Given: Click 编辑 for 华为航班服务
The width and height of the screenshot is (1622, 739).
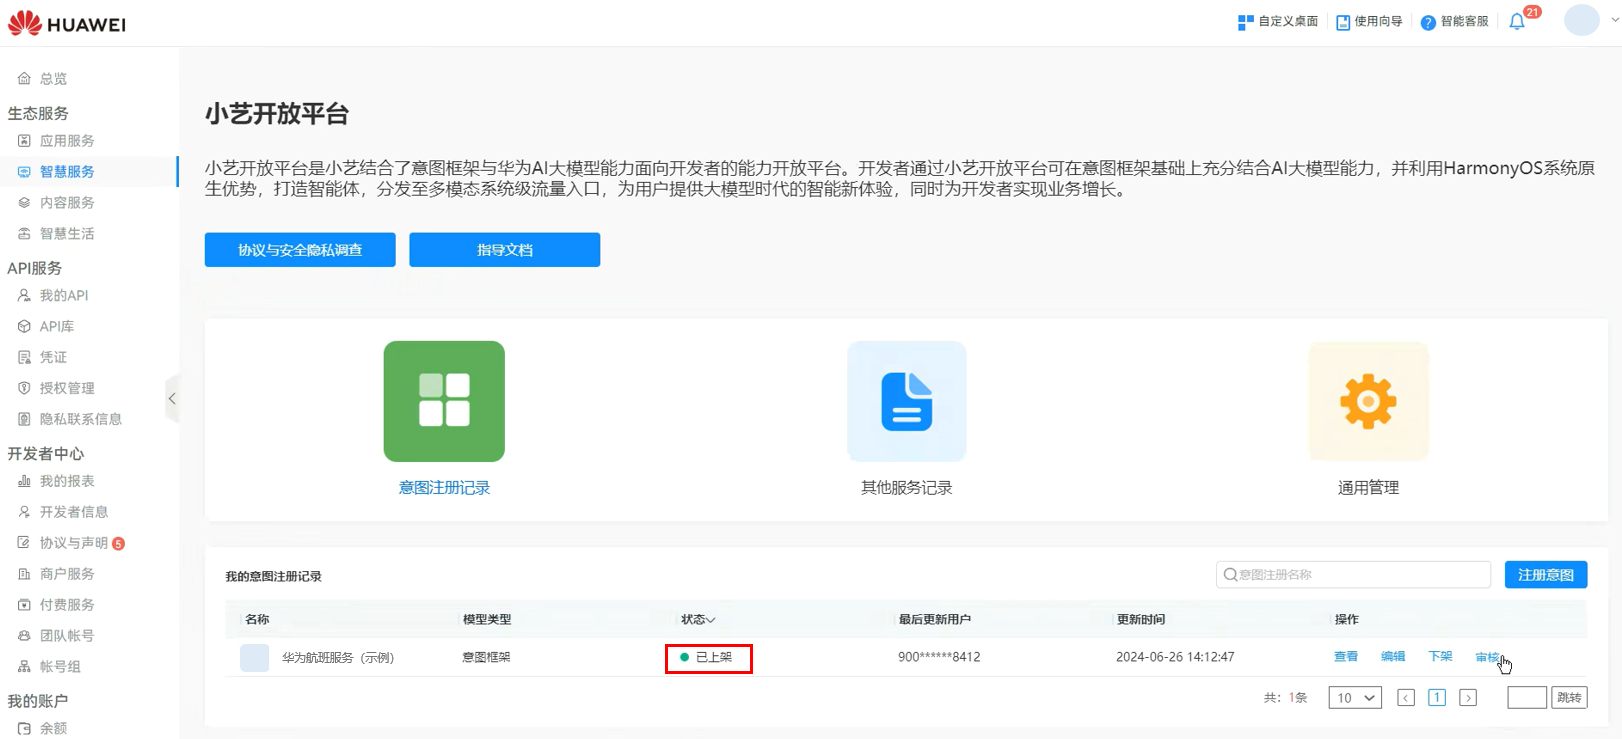Looking at the screenshot, I should [1393, 657].
